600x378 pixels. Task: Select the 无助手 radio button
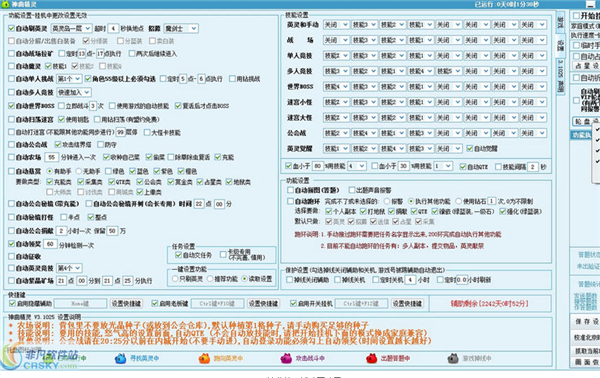point(79,171)
